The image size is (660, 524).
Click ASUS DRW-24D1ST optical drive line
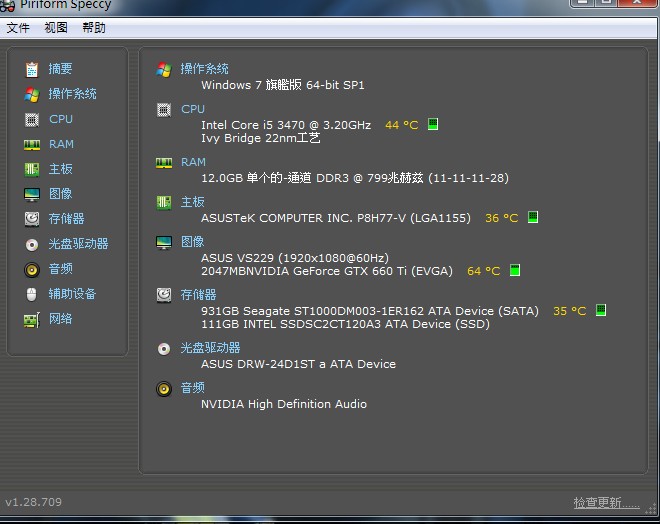(x=298, y=364)
